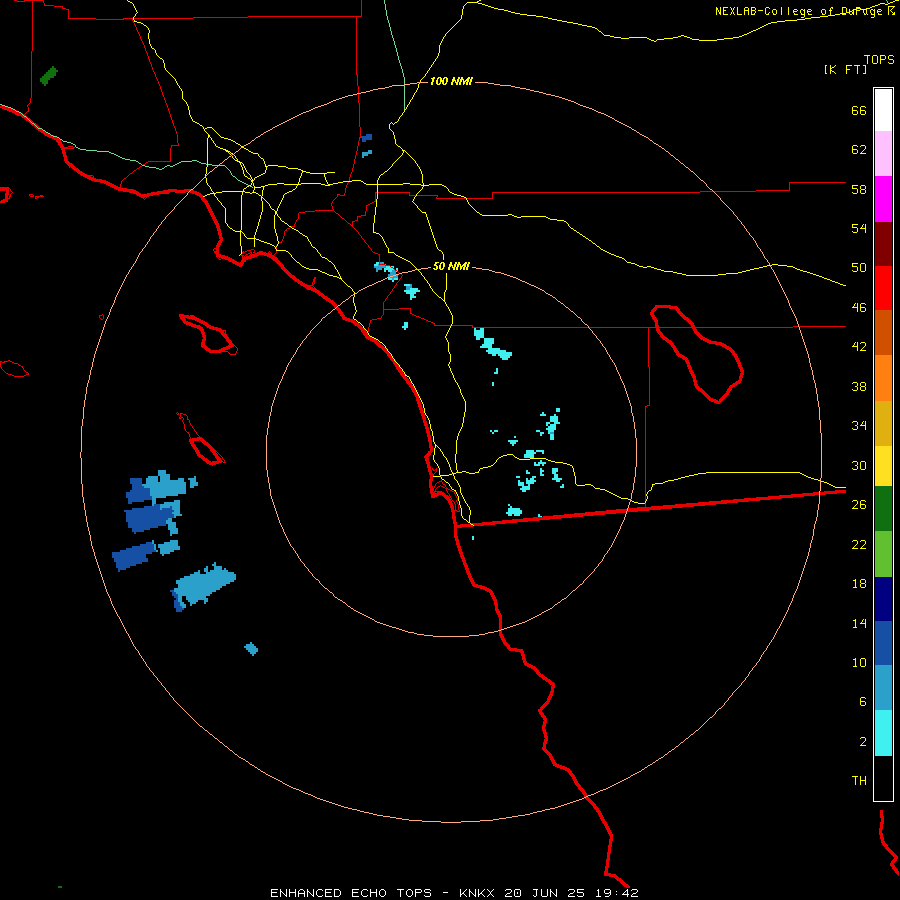Image resolution: width=900 pixels, height=900 pixels.
Task: Click the legend value "6"
Action: (863, 703)
